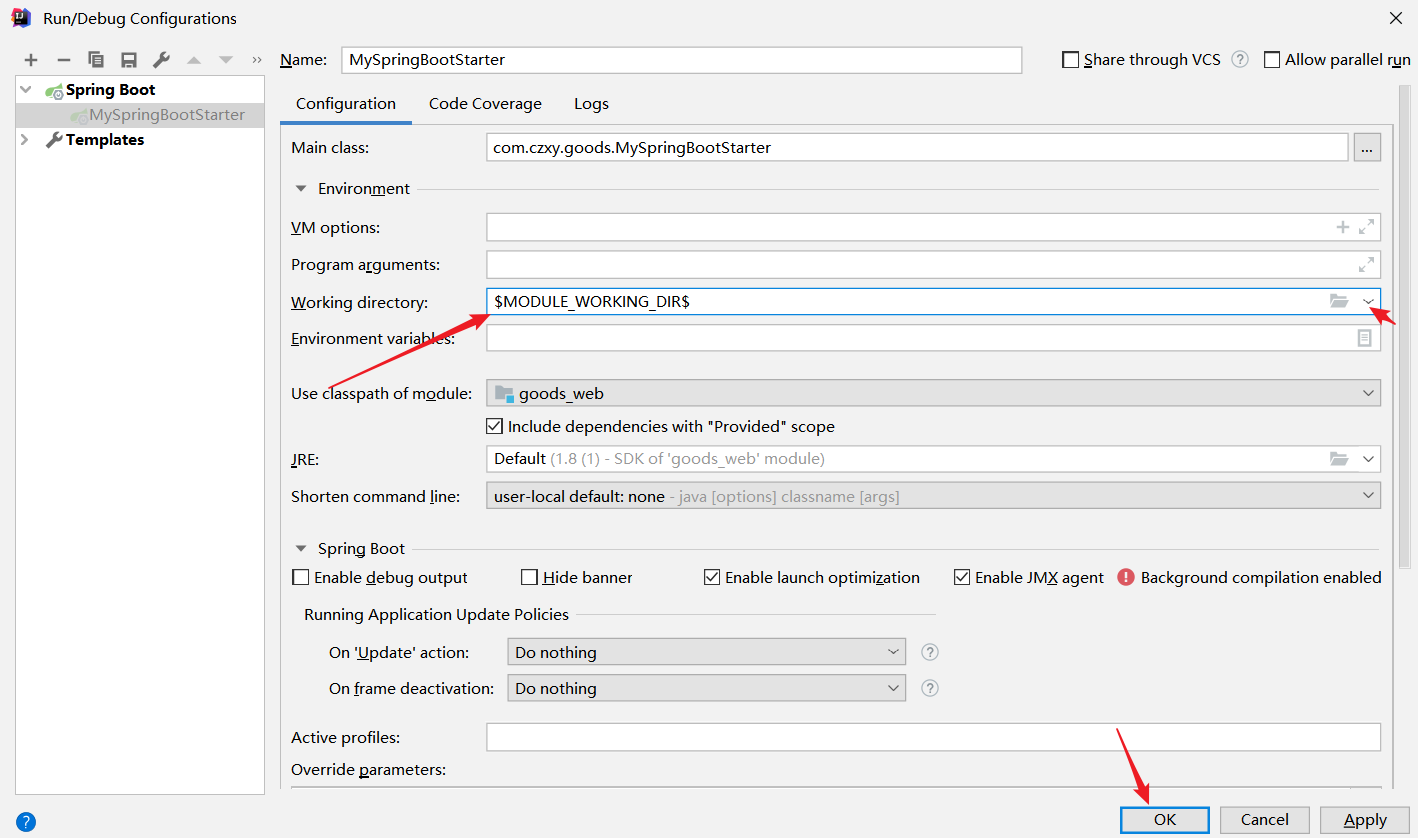Click the IntelliJ logo in title bar
Image resolution: width=1418 pixels, height=838 pixels.
pyautogui.click(x=21, y=18)
